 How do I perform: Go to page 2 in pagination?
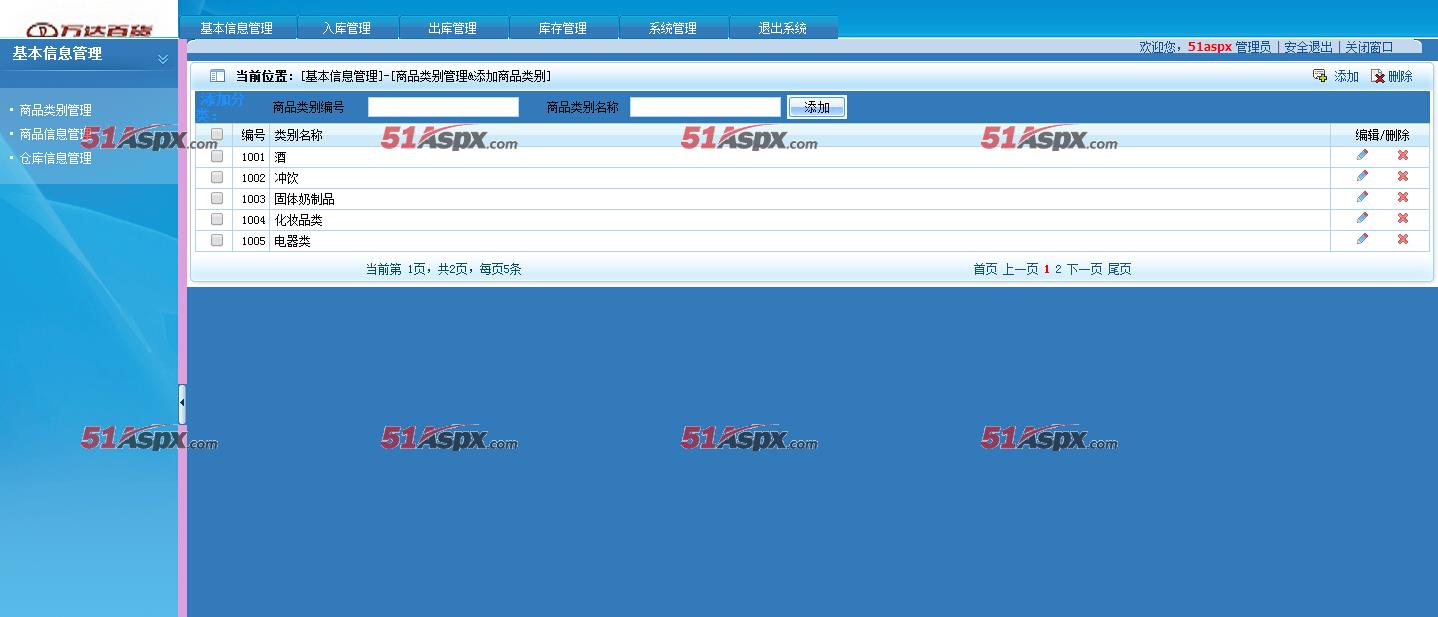pos(1058,269)
